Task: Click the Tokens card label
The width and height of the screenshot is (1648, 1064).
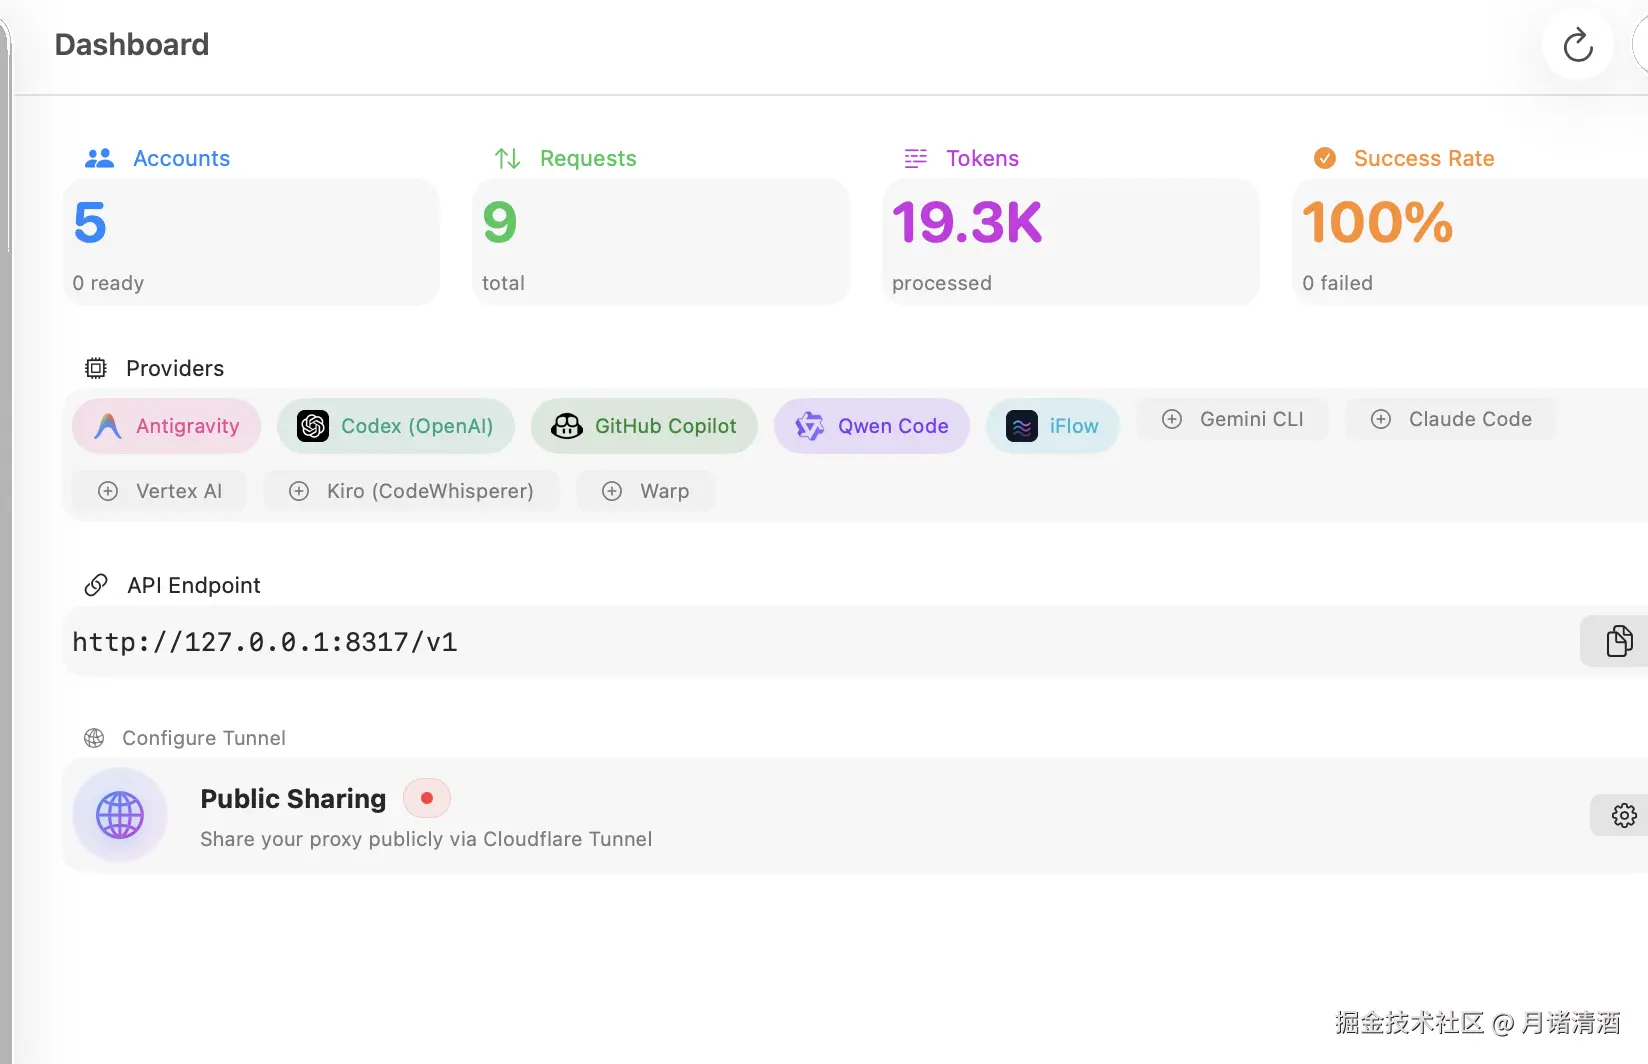Action: point(983,158)
